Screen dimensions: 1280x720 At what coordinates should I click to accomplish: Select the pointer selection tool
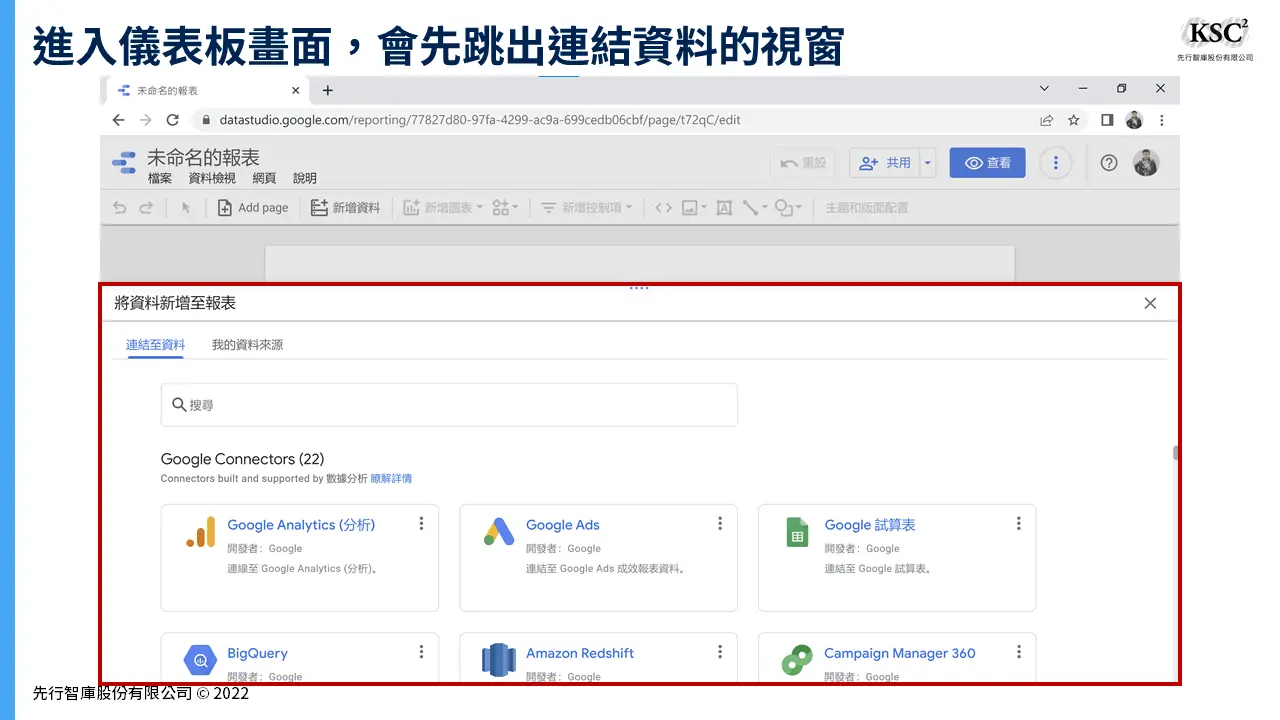pyautogui.click(x=185, y=208)
